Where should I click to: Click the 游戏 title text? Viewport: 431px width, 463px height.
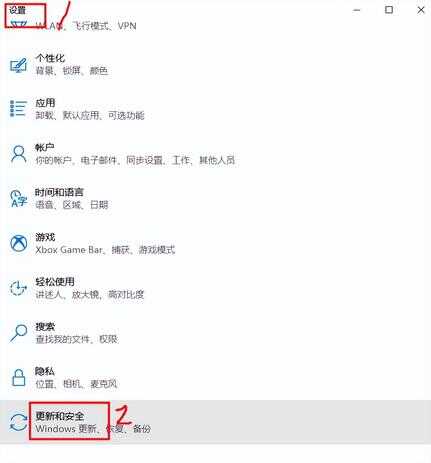pos(45,237)
